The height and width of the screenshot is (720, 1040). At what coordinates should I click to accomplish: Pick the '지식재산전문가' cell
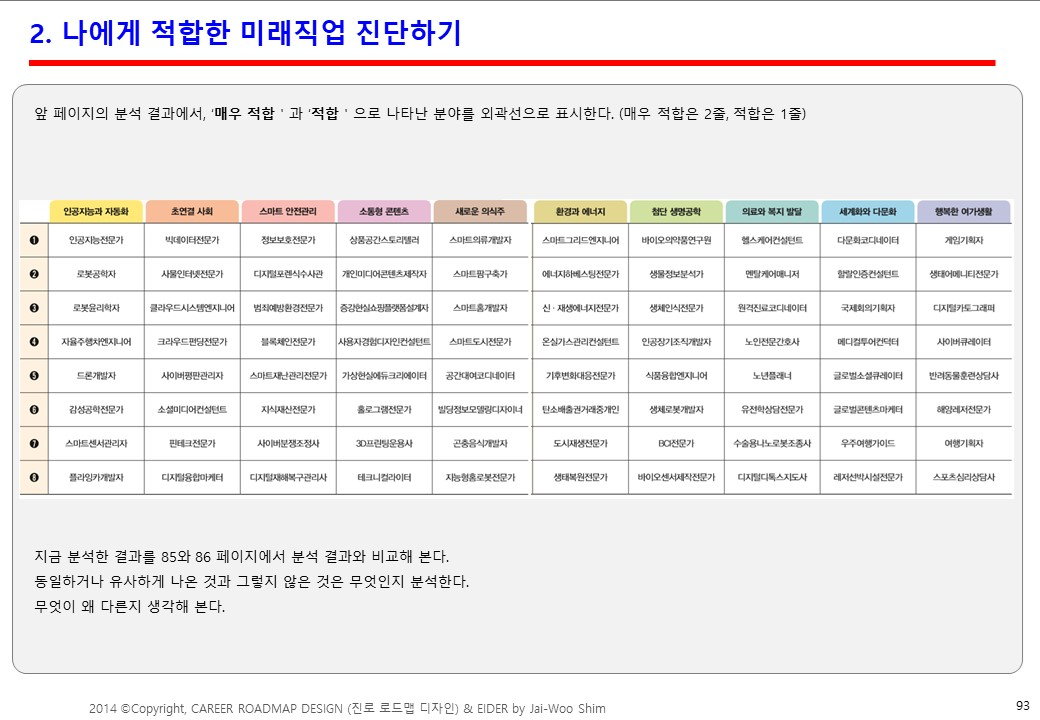click(x=288, y=409)
